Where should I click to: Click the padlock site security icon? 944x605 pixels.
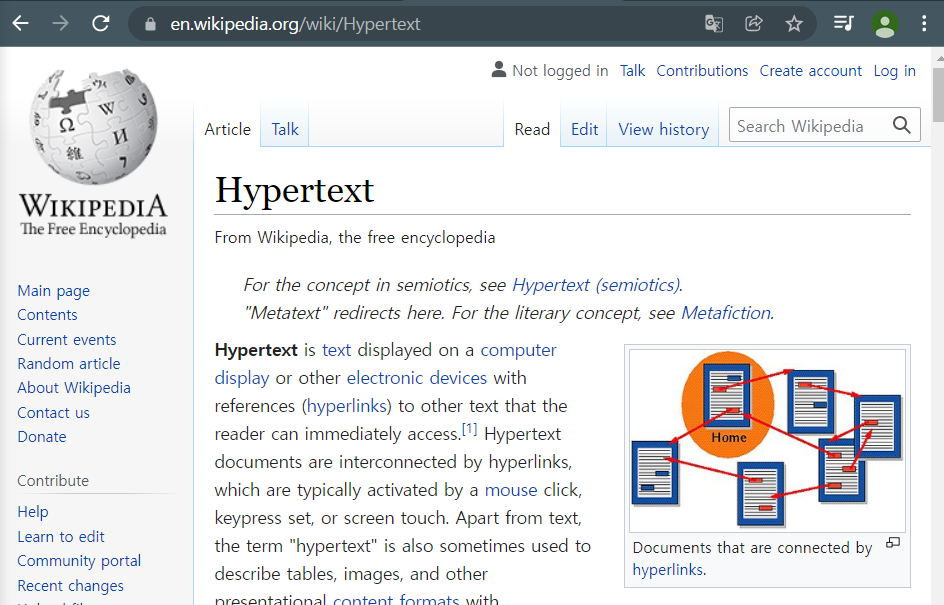coord(151,24)
